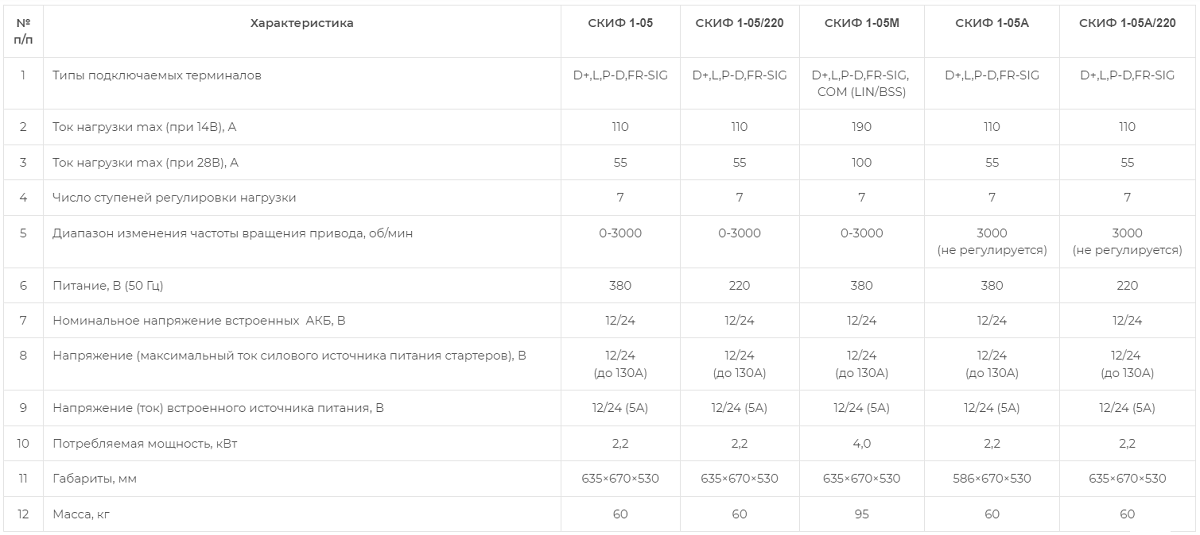Click the Питание, В (50 Гц) label
Viewport: 1200px width, 535px height.
tap(108, 285)
